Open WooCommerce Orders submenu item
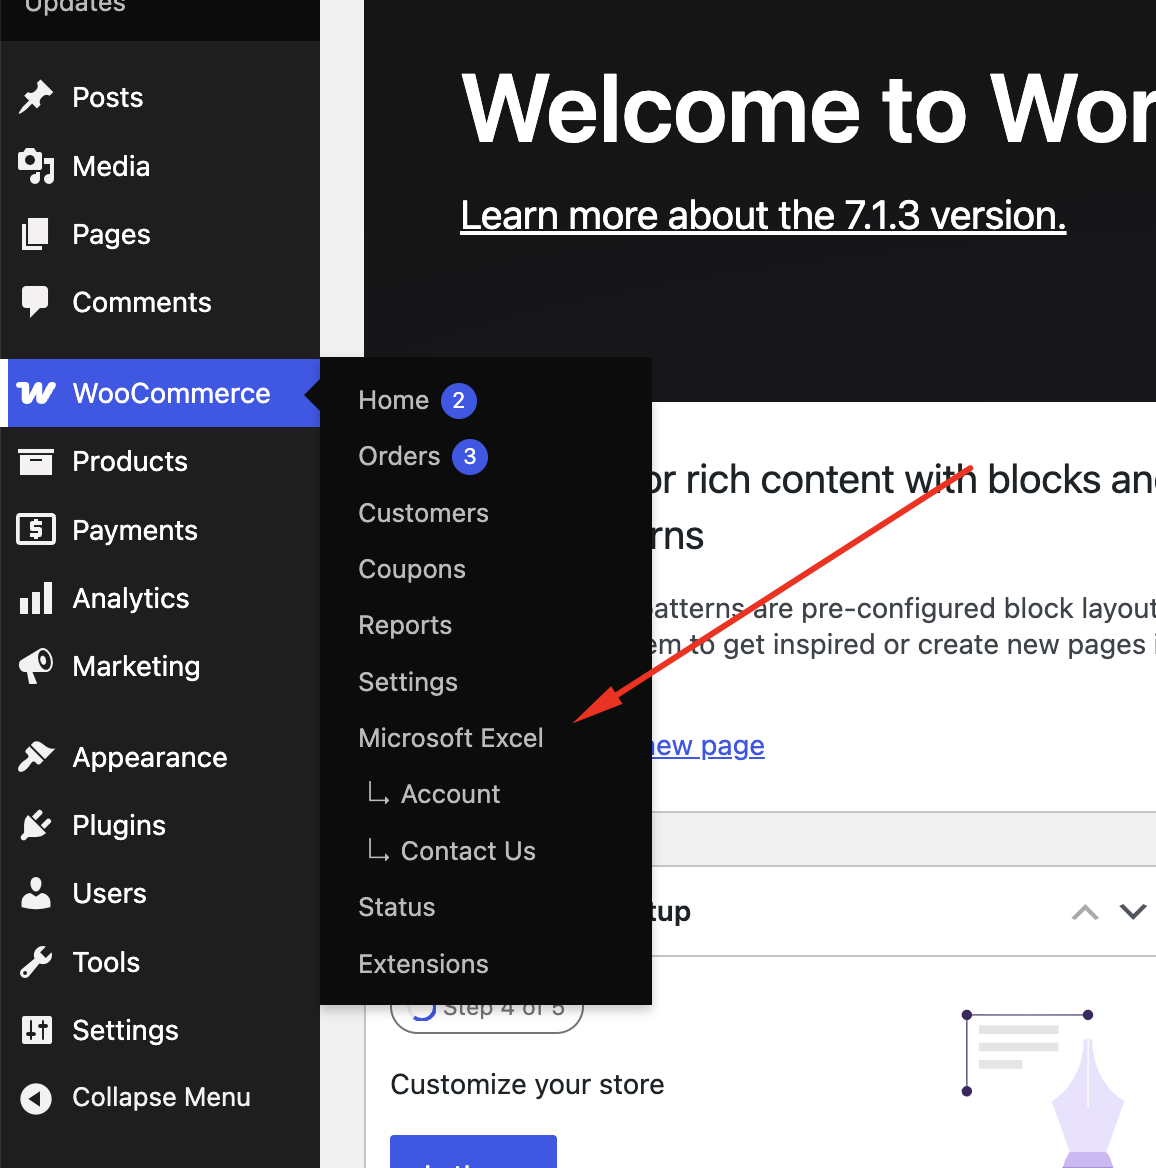 pos(399,456)
